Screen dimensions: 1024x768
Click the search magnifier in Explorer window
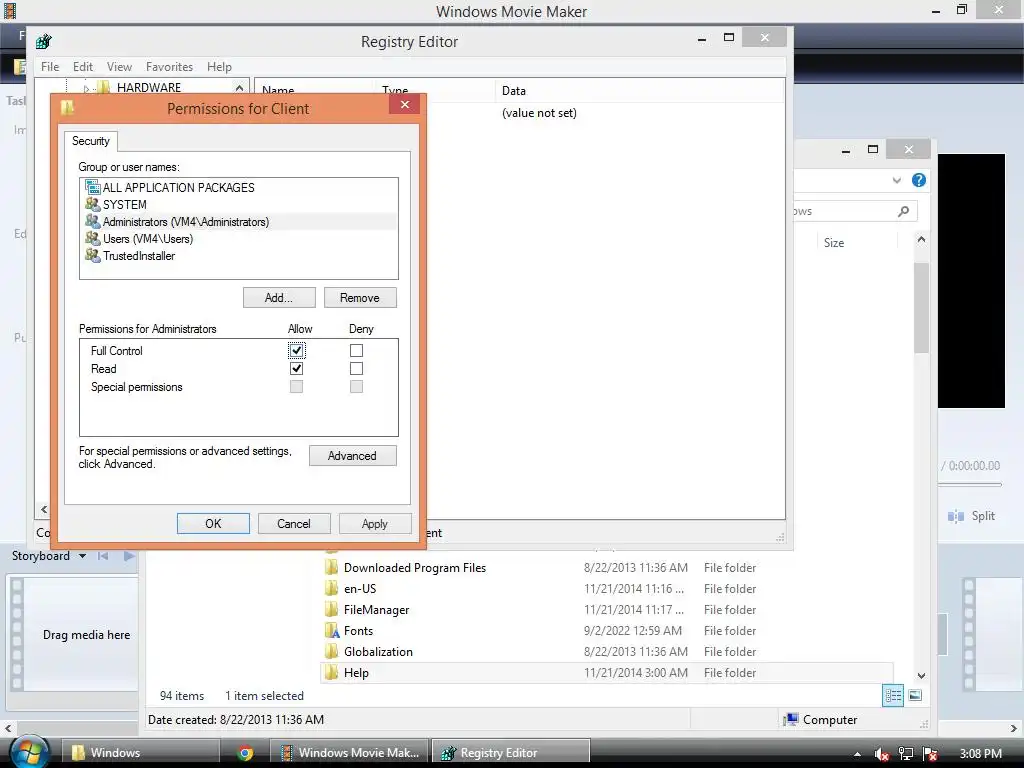point(903,211)
